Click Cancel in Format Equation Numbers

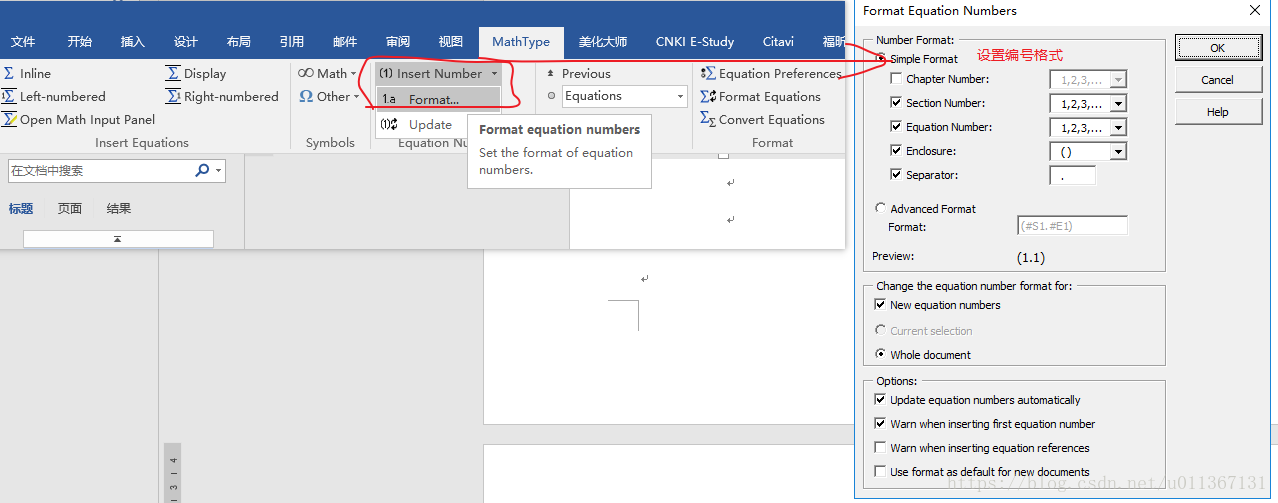1217,80
